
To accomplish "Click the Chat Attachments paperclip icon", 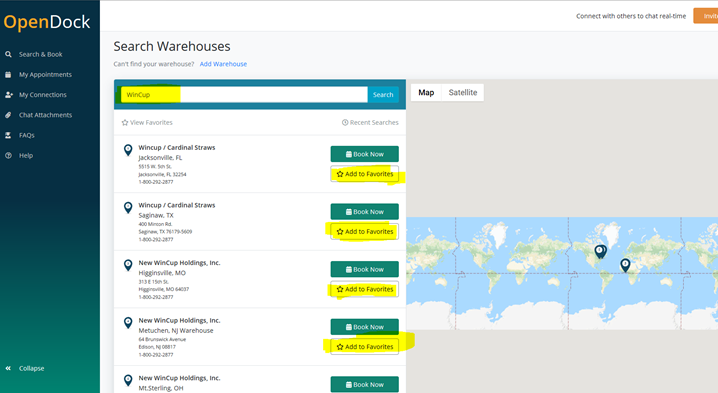I will click(8, 115).
